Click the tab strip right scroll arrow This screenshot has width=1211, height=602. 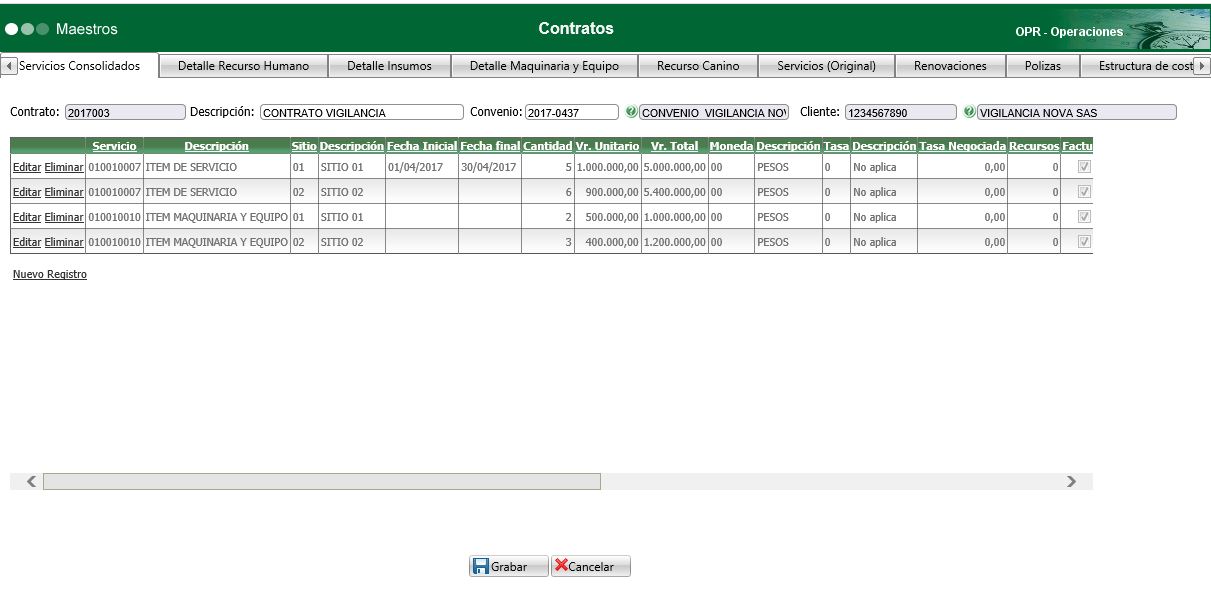(1203, 66)
